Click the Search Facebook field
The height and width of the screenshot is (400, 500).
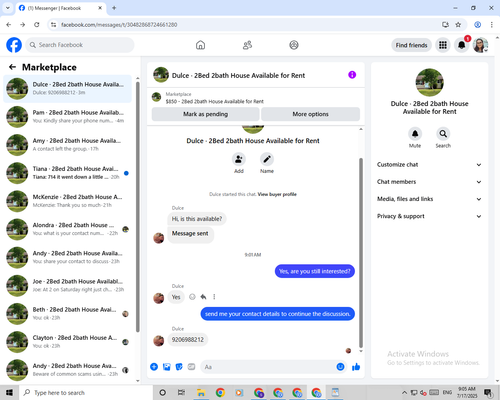[80, 45]
